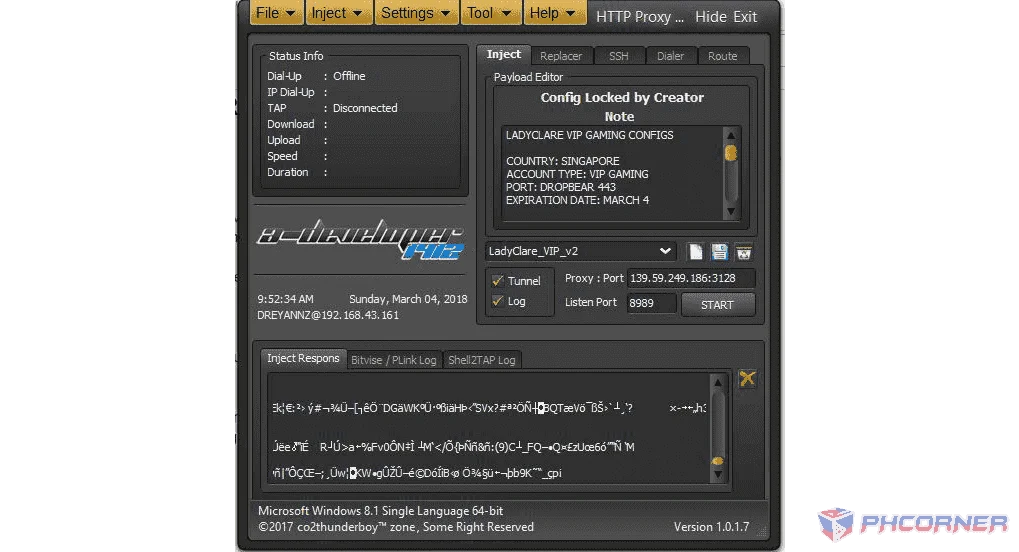
Task: Click the a-developer logo banner
Action: click(361, 239)
